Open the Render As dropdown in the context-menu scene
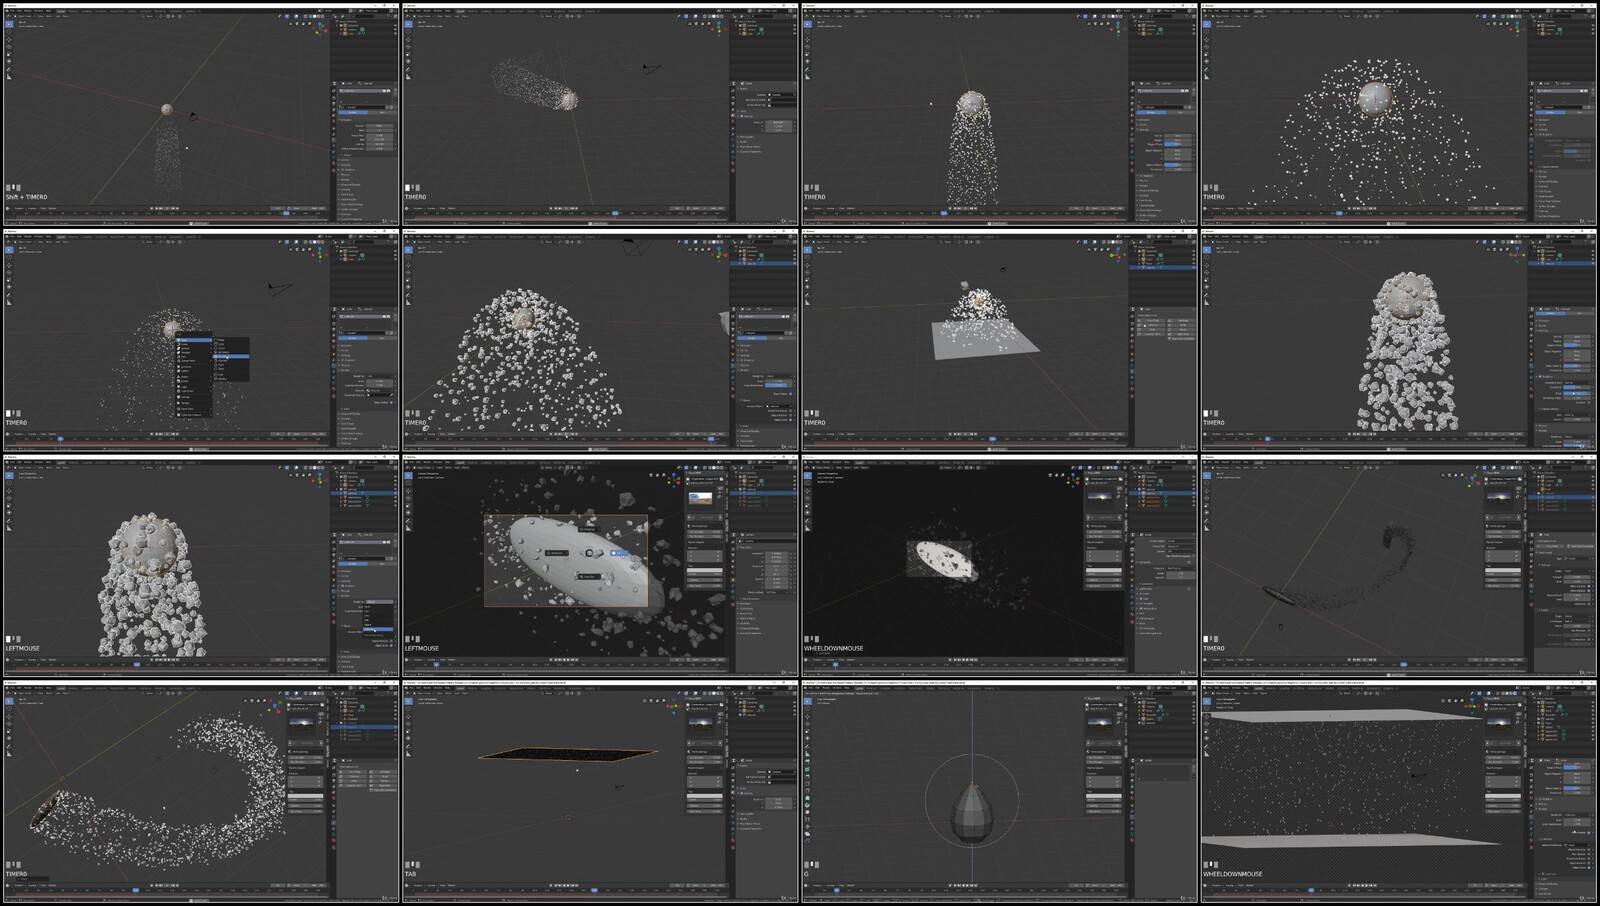The width and height of the screenshot is (1600, 906). pos(380,377)
